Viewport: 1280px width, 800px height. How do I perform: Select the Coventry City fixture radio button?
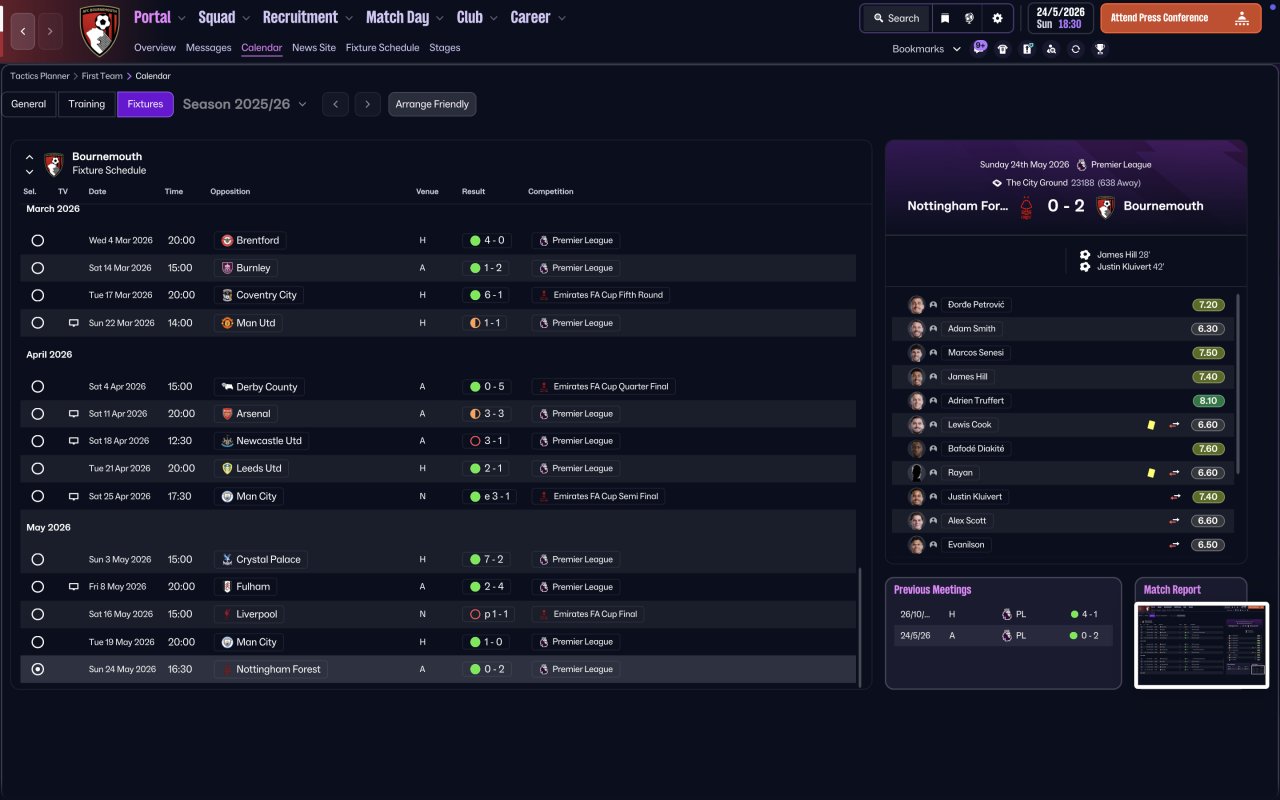click(x=38, y=296)
